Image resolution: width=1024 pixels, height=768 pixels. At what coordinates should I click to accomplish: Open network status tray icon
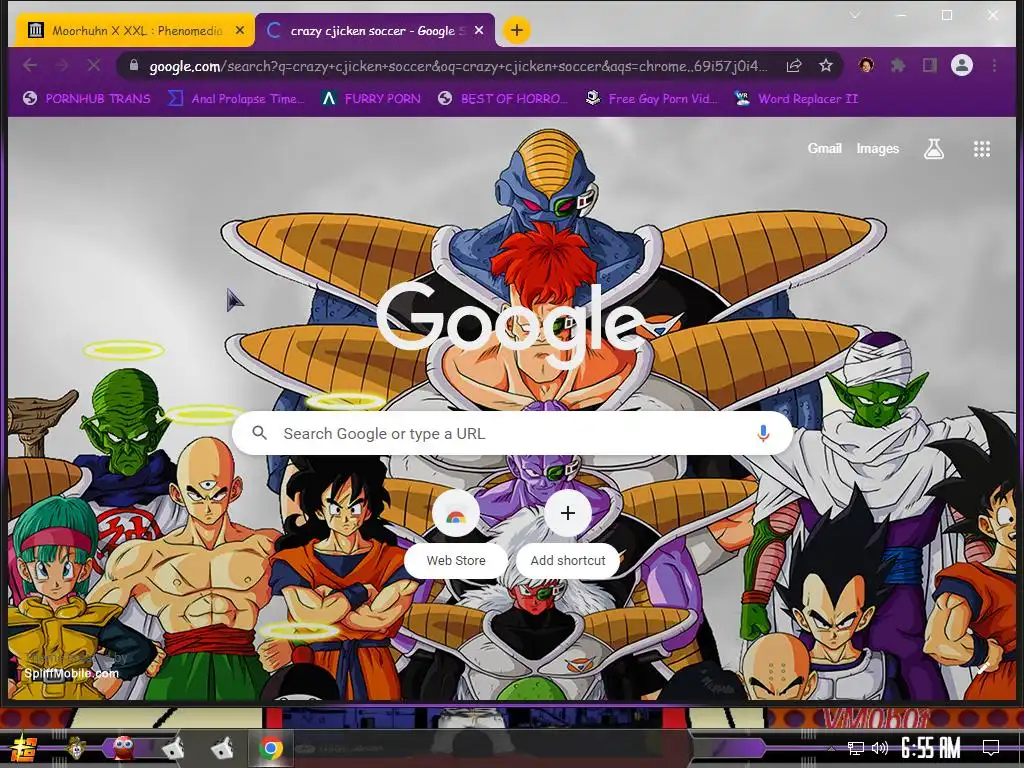[856, 748]
